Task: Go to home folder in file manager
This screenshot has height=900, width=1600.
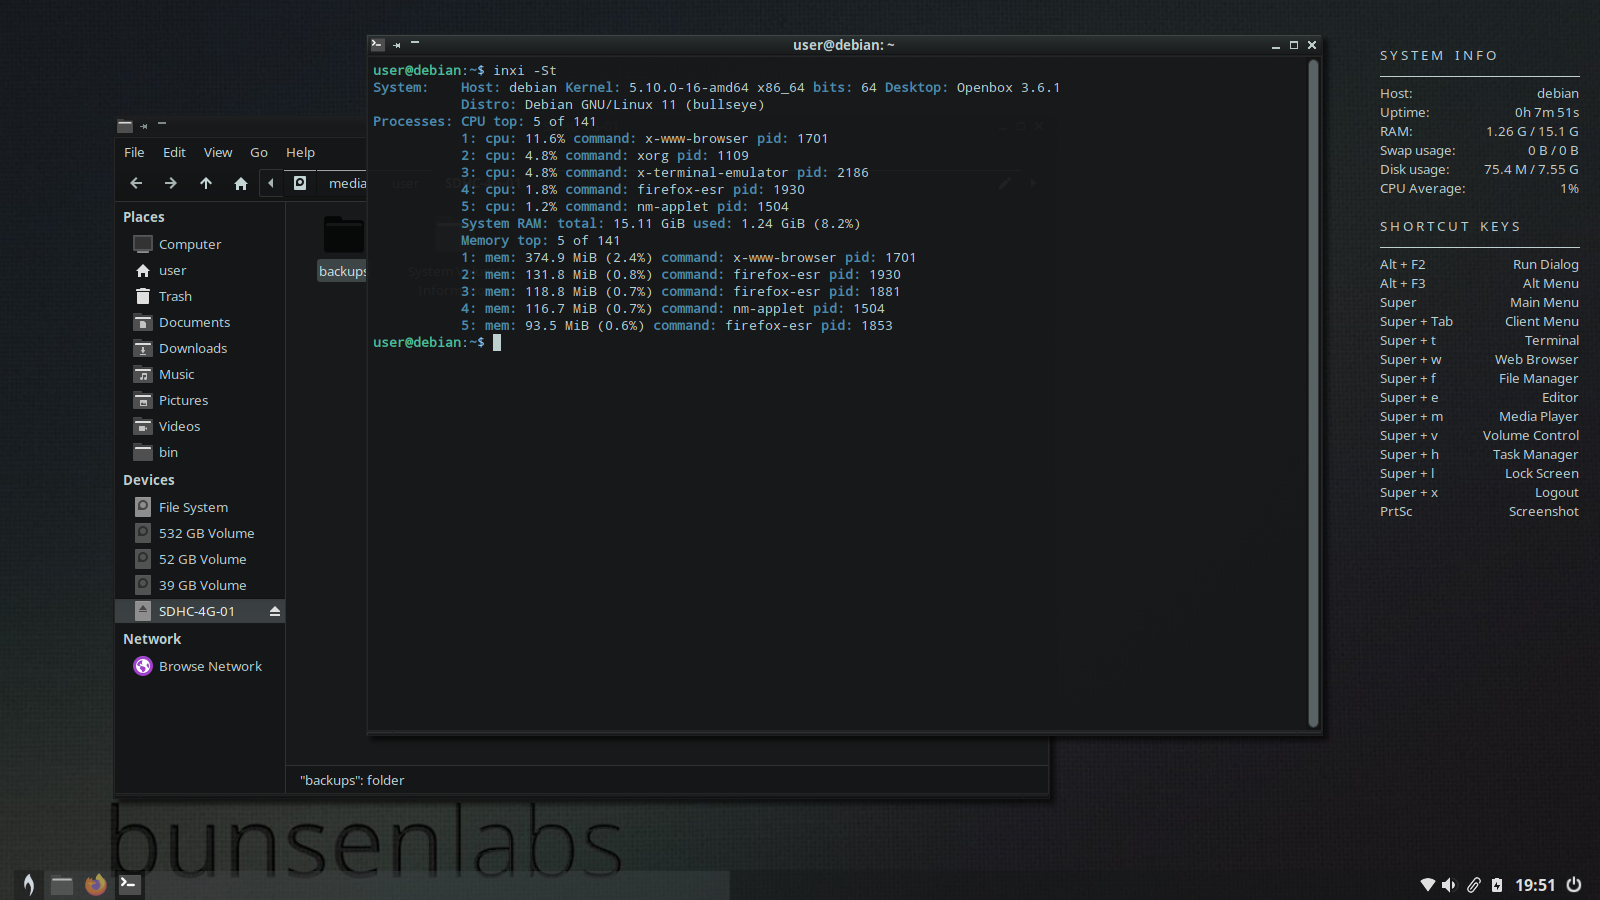Action: [x=241, y=183]
